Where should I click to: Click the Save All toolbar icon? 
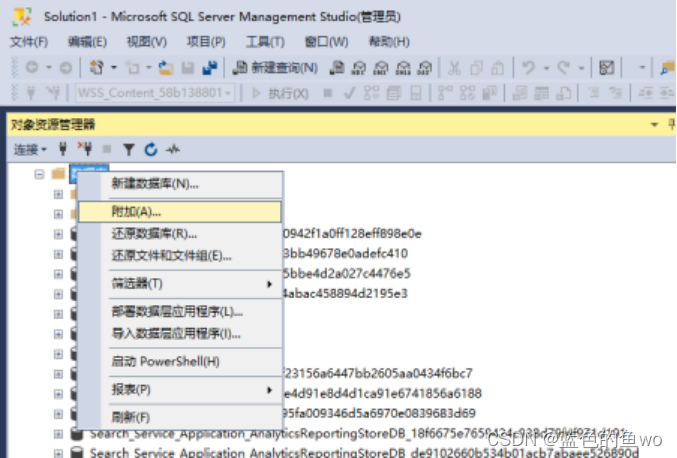click(210, 68)
